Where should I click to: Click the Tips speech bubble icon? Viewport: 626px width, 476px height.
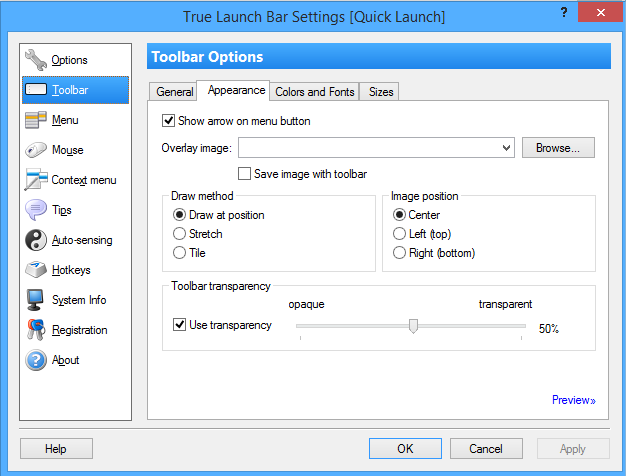tap(36, 210)
